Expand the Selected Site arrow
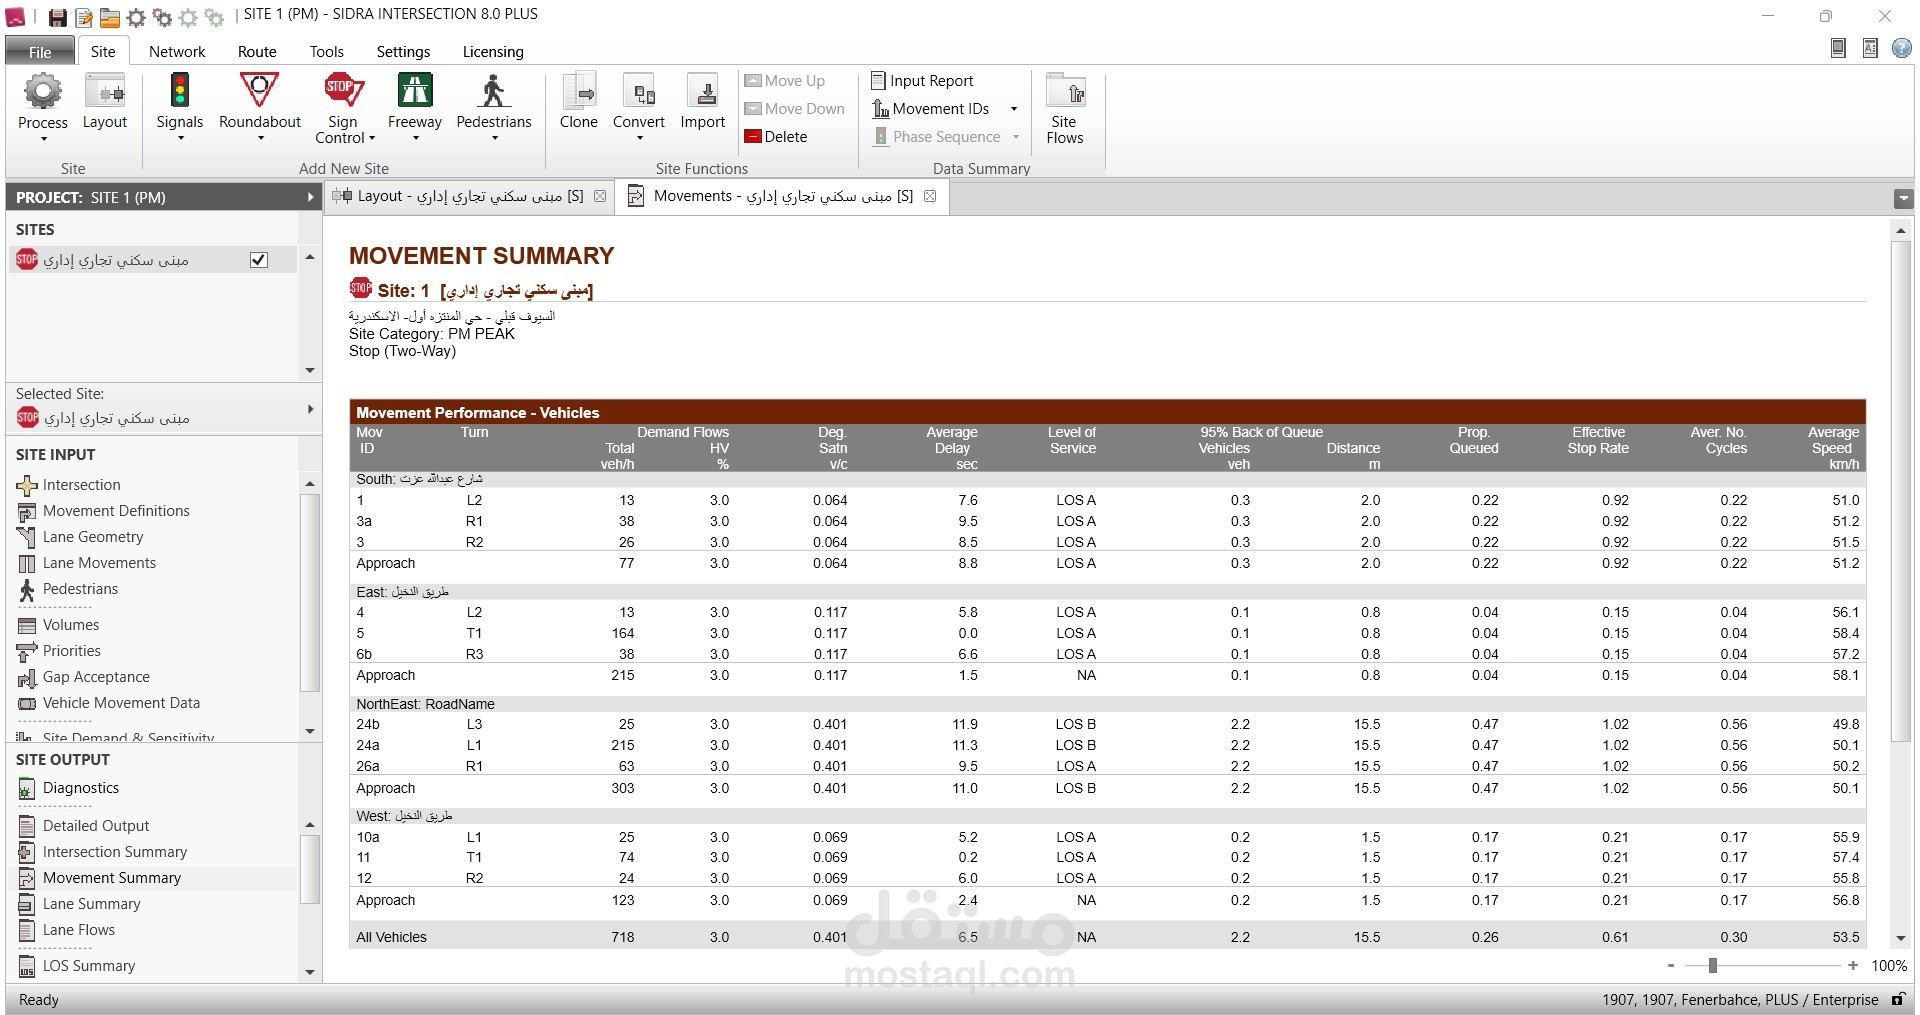1920x1015 pixels. [x=310, y=409]
